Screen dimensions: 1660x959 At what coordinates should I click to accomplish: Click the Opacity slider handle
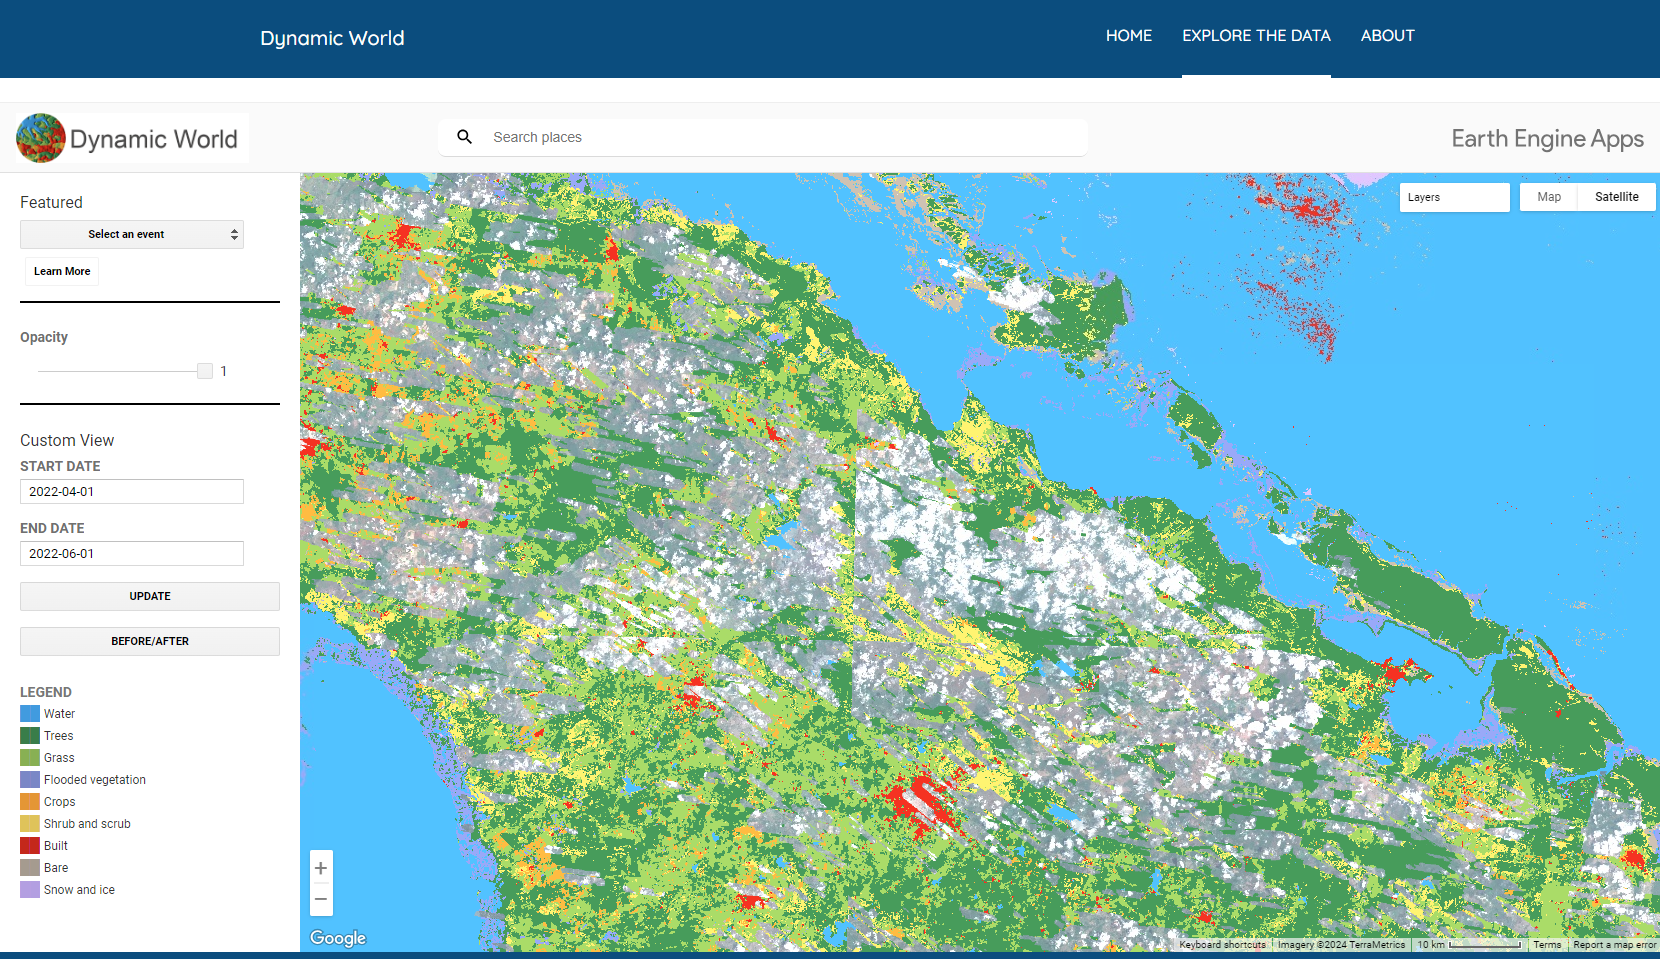205,371
